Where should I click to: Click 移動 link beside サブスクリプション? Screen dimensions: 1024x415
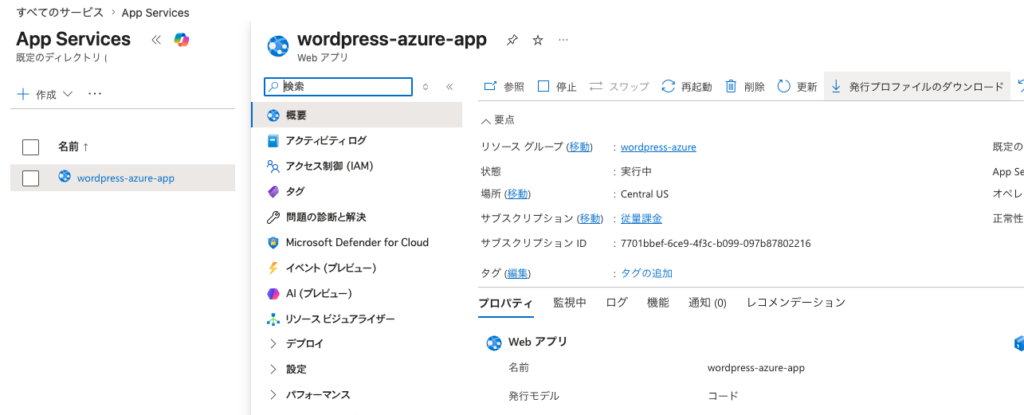tap(590, 218)
